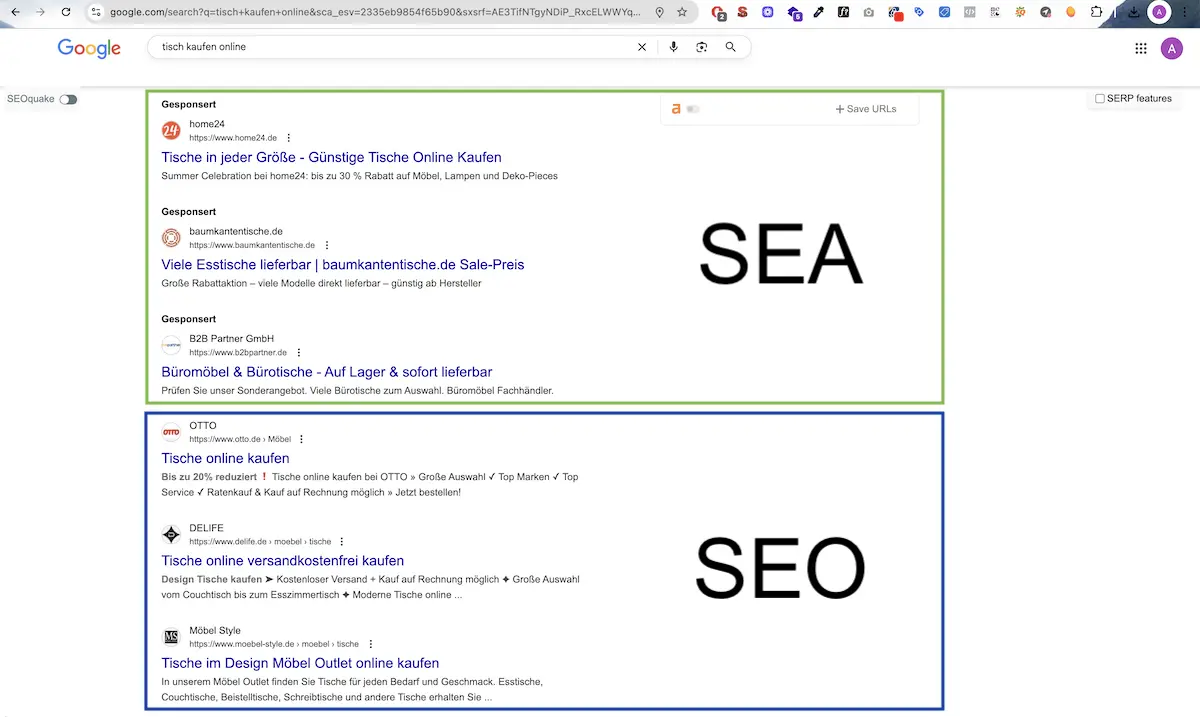1200x717 pixels.
Task: Open options menu for the baumkantentische.de ad
Action: click(x=327, y=245)
